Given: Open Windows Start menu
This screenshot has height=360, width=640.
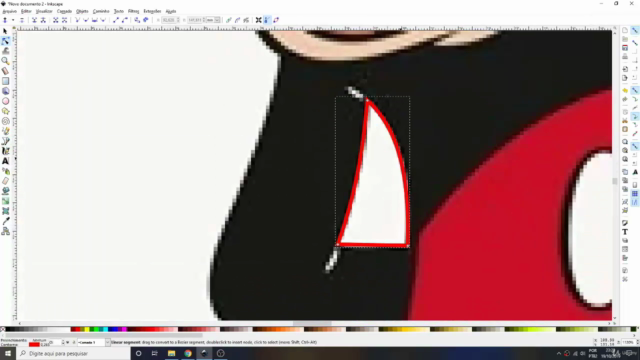Looking at the screenshot, I should (8, 353).
